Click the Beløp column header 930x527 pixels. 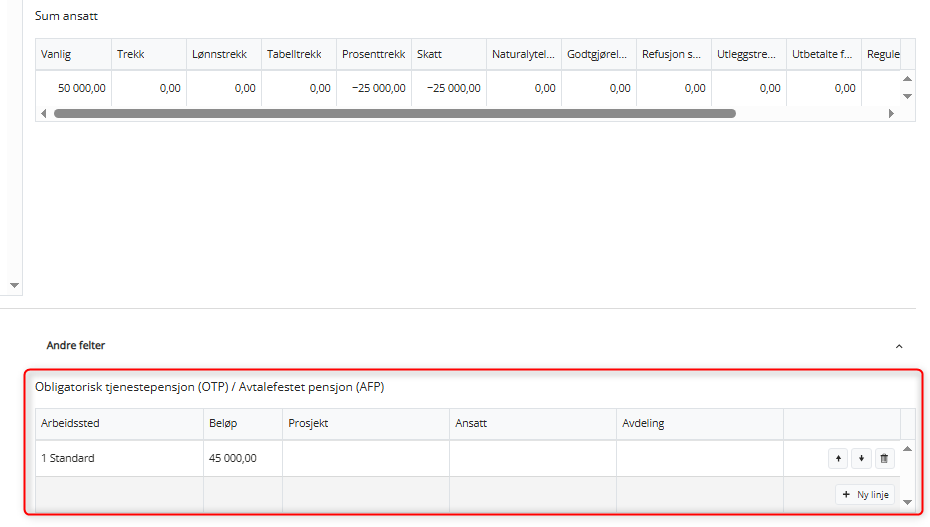[x=243, y=424]
